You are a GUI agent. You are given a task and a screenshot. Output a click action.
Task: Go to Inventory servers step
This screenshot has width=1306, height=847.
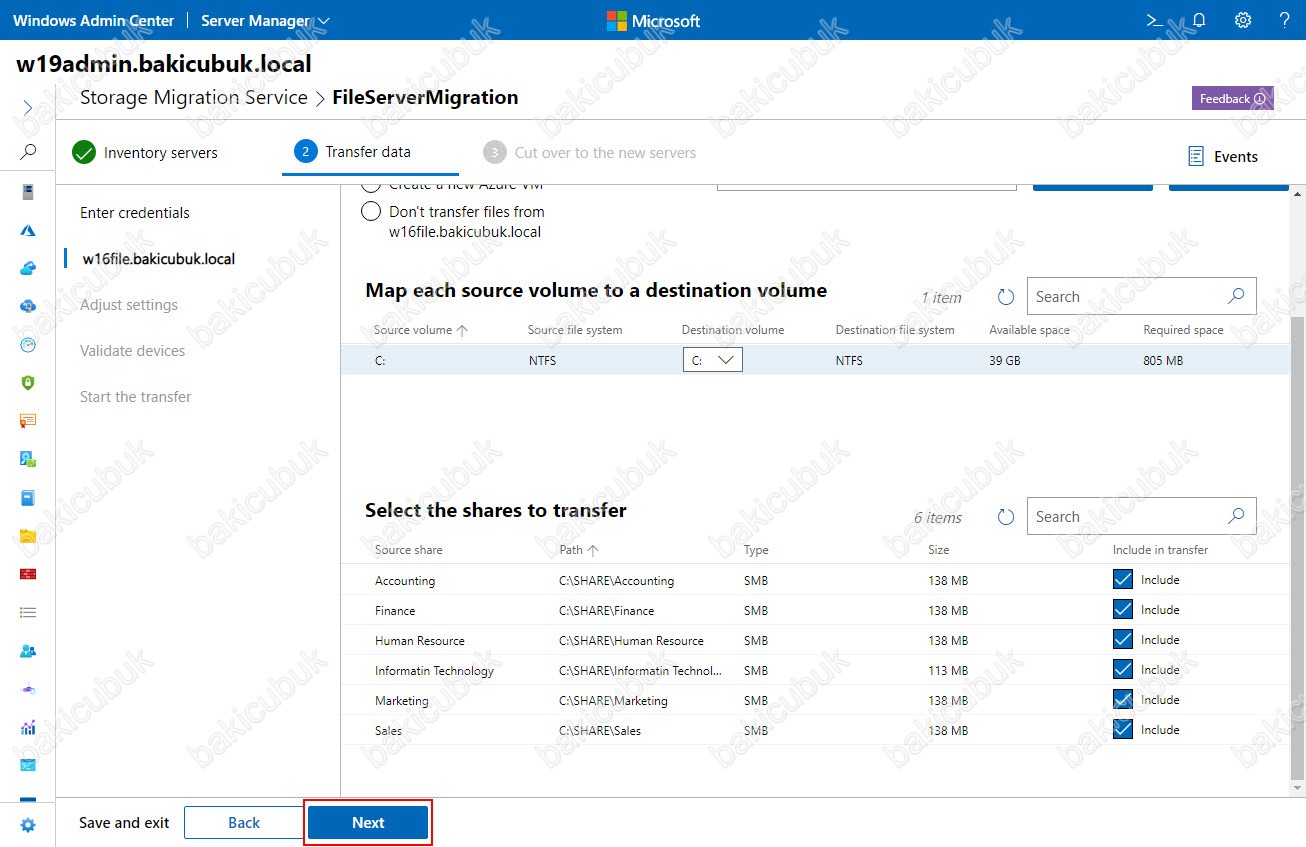145,153
